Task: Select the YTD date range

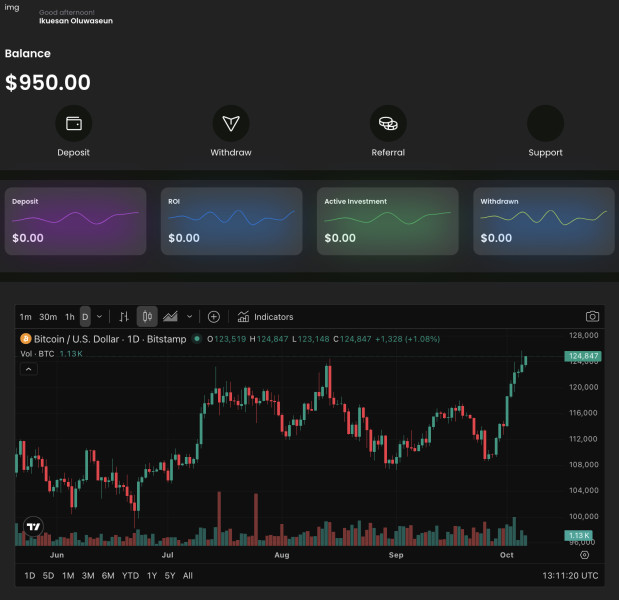Action: click(130, 575)
